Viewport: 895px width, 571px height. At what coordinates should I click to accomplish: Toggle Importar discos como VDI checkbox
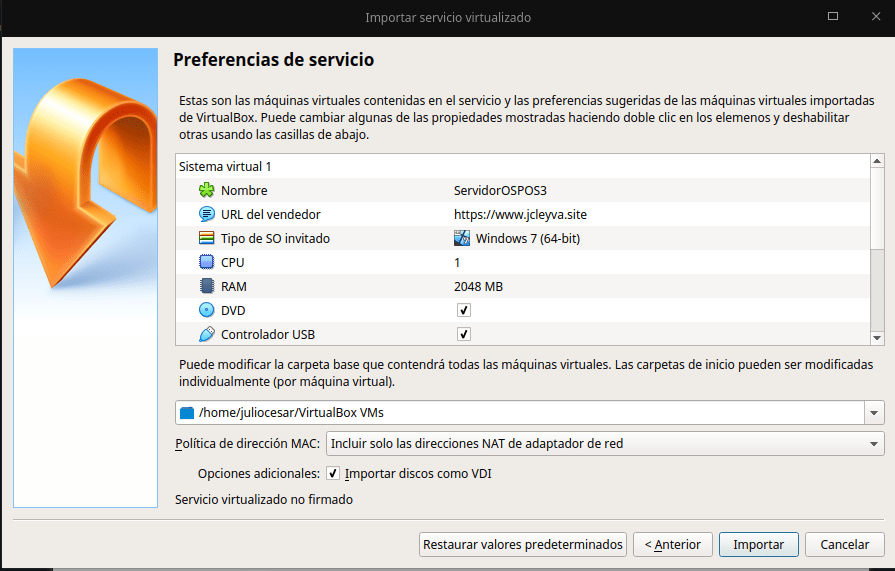[x=333, y=473]
